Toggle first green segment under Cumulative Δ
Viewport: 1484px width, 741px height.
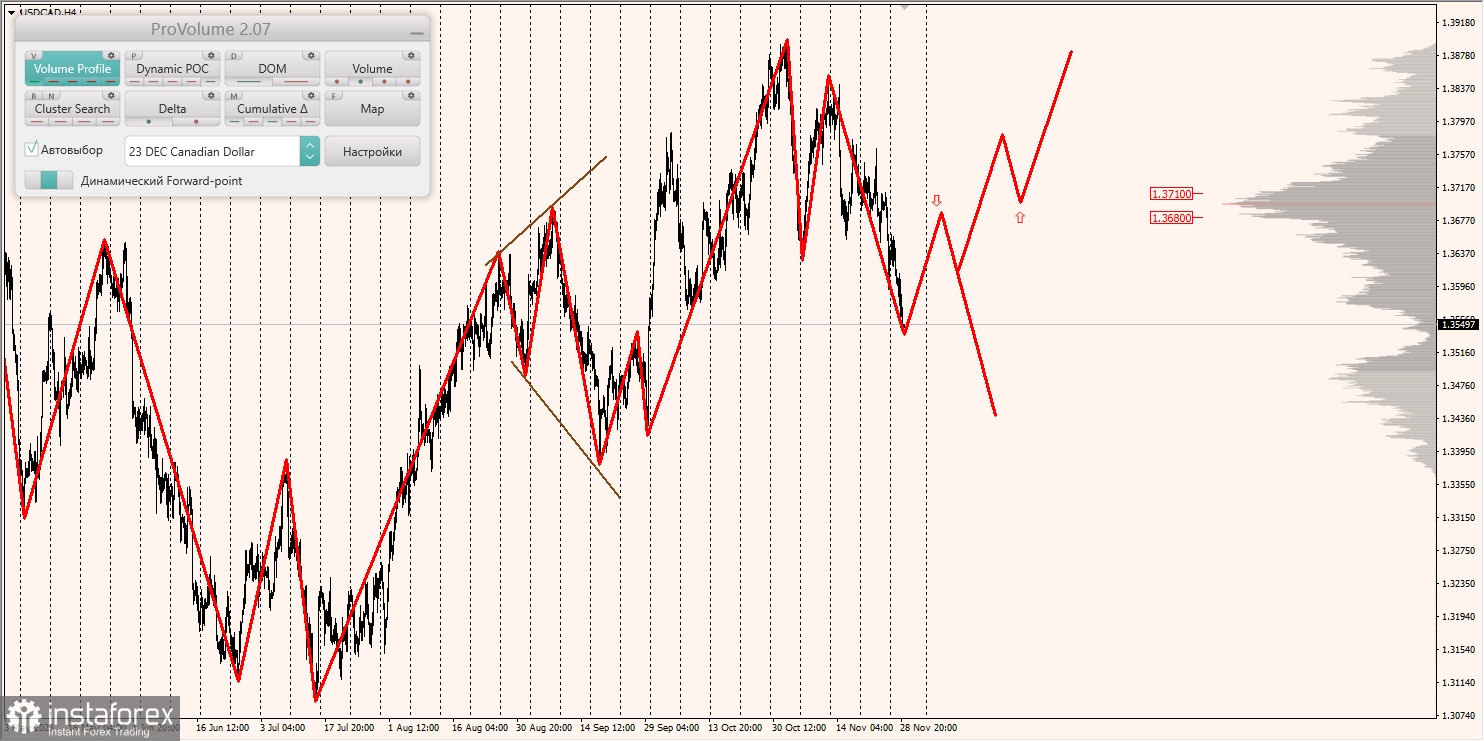[x=234, y=121]
